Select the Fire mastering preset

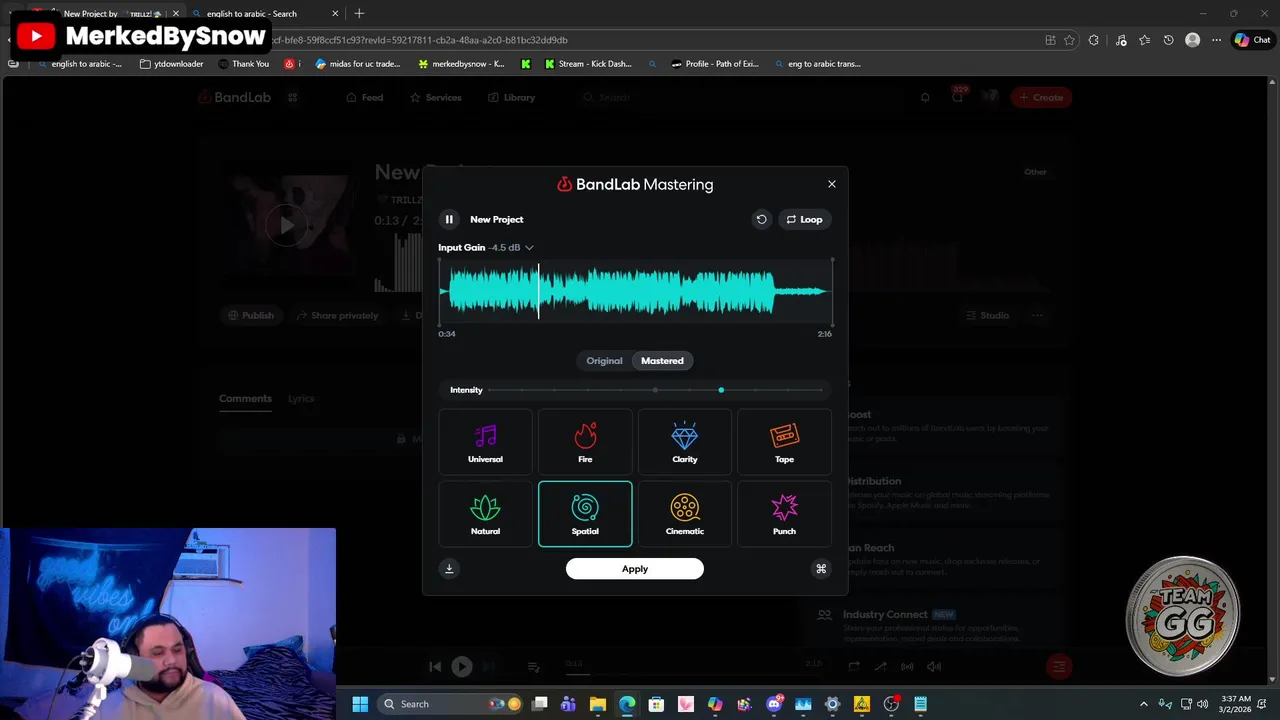pos(585,442)
